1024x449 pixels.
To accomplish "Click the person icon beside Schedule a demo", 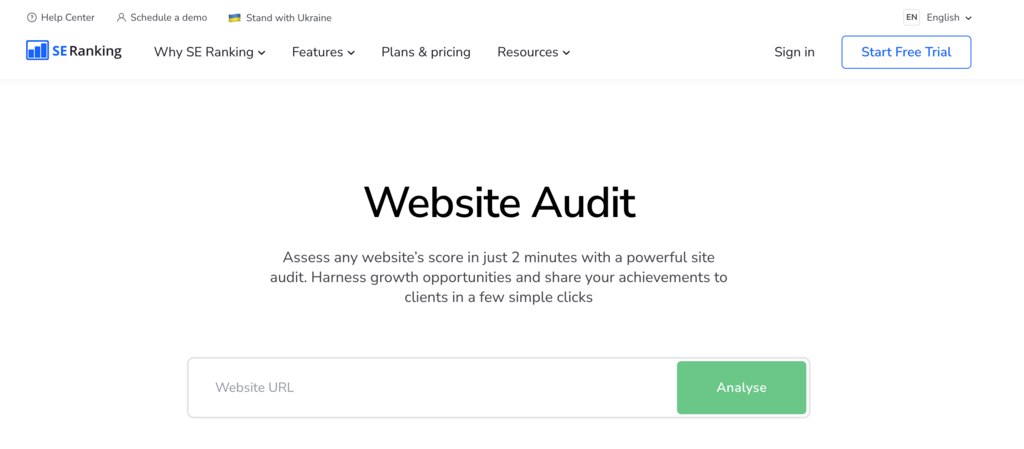I will 121,18.
